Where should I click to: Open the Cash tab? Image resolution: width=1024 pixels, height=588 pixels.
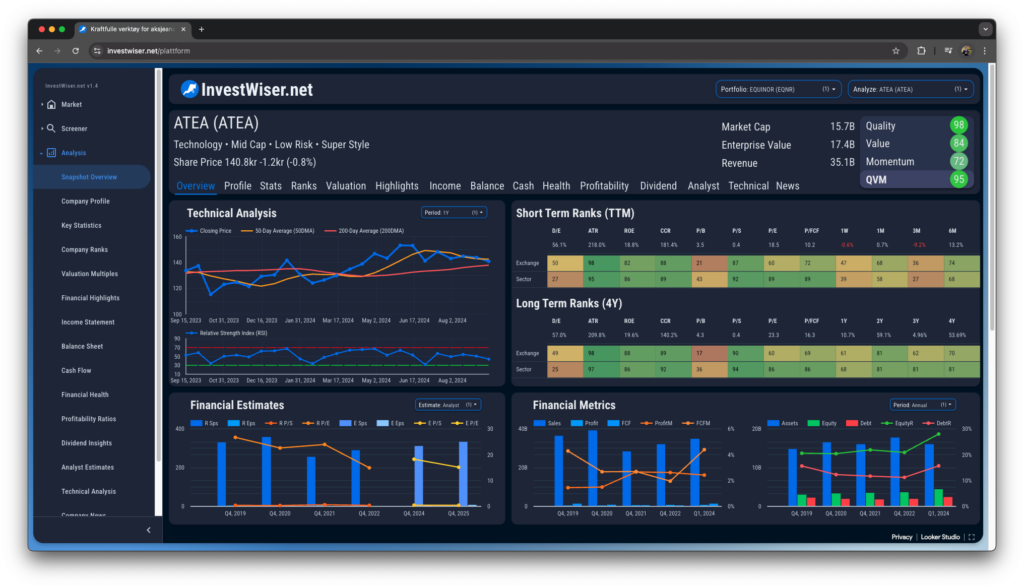[523, 186]
